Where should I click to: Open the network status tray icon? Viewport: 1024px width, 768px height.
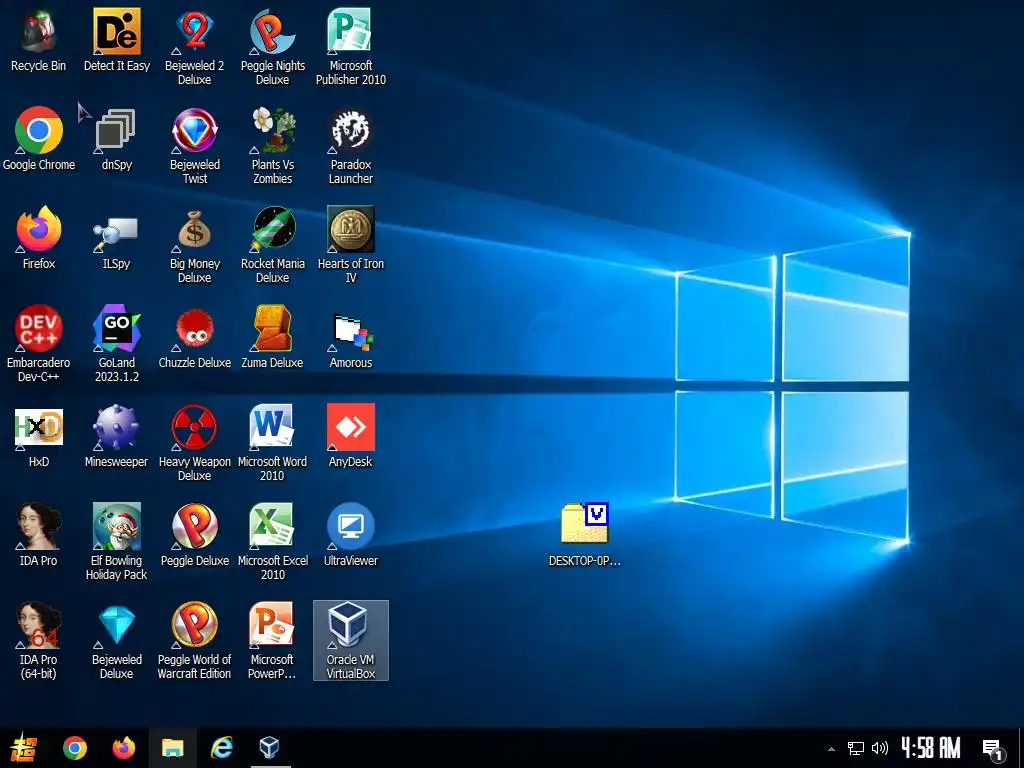(x=856, y=748)
